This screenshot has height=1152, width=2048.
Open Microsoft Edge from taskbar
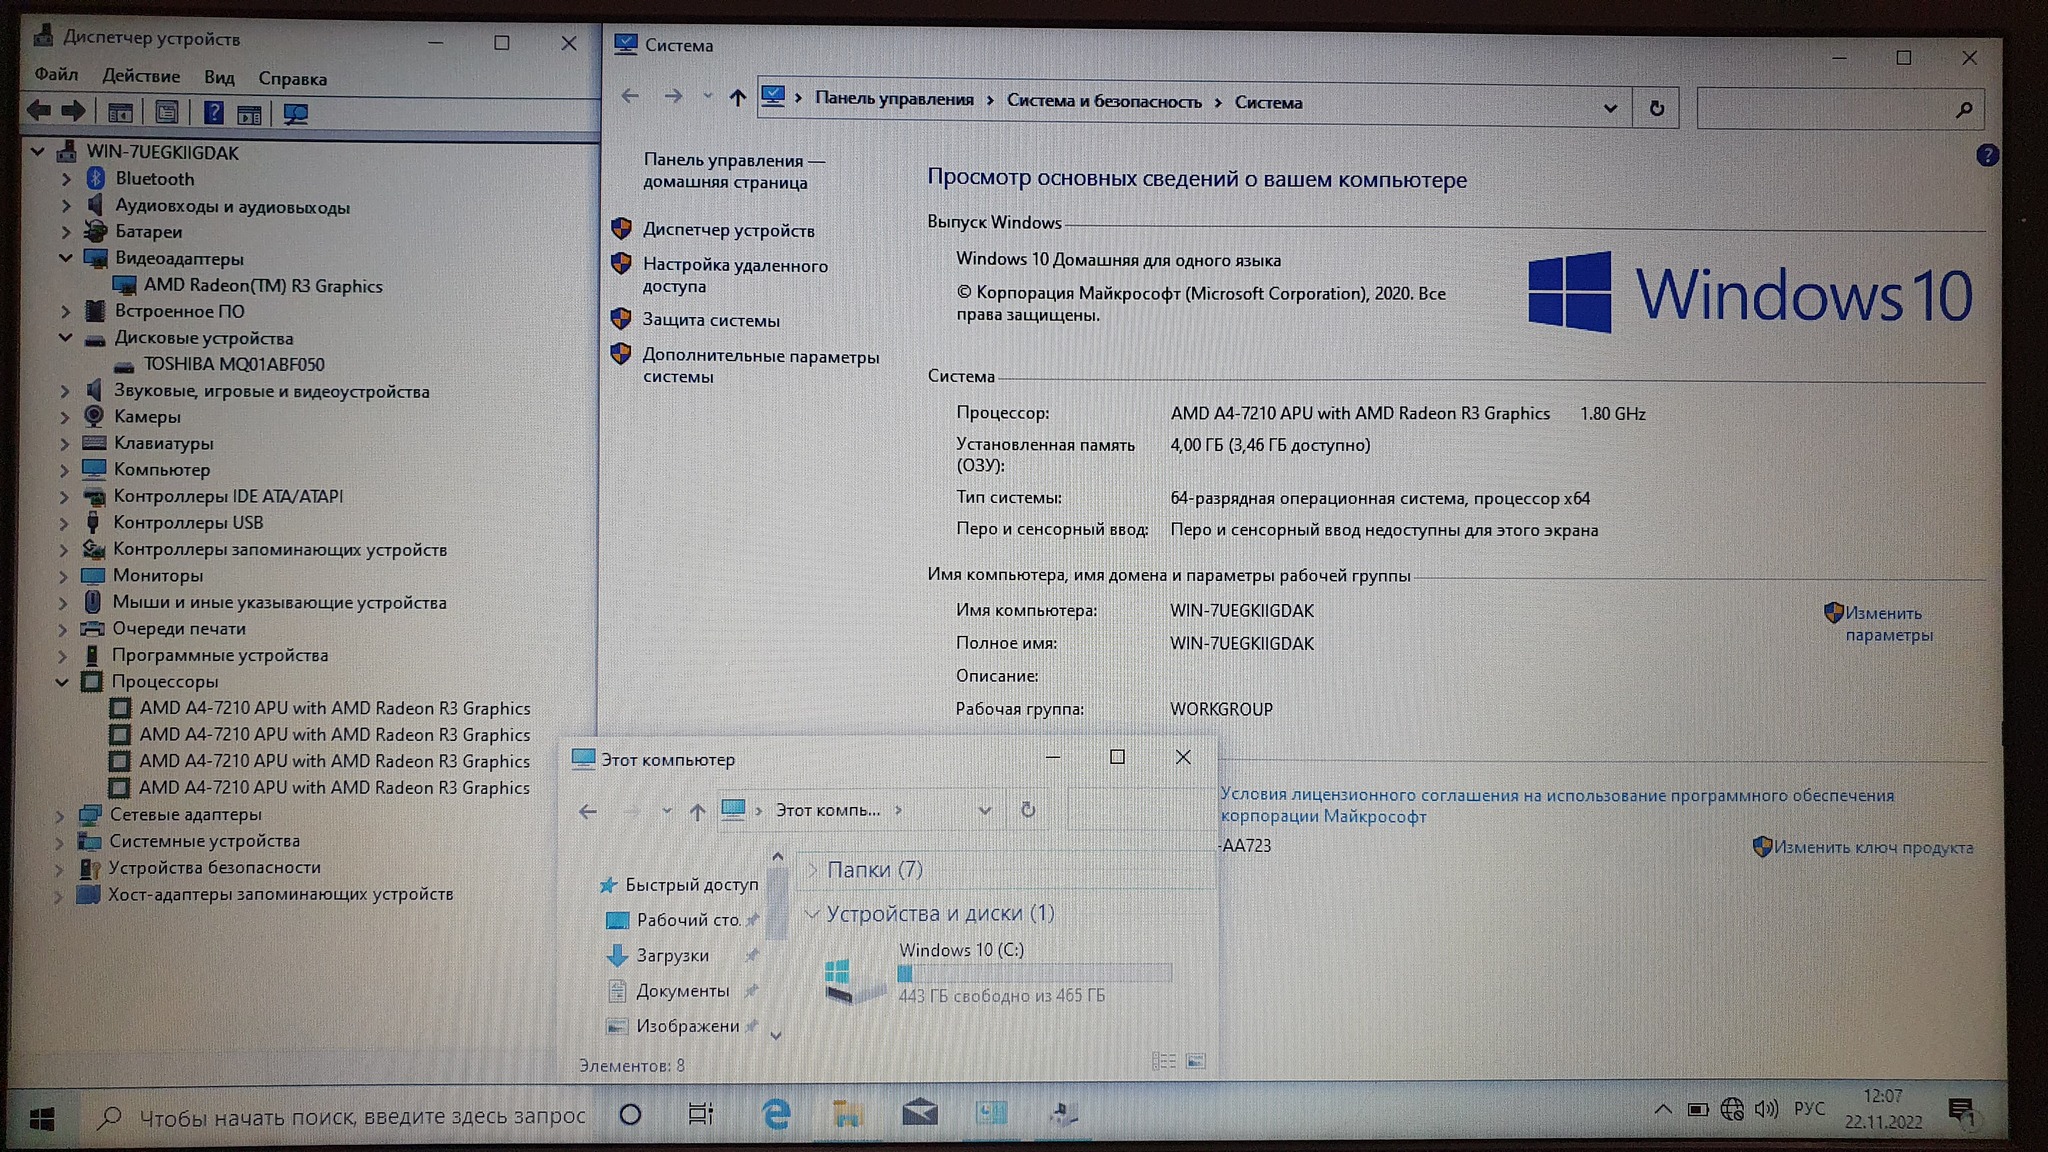[x=776, y=1113]
